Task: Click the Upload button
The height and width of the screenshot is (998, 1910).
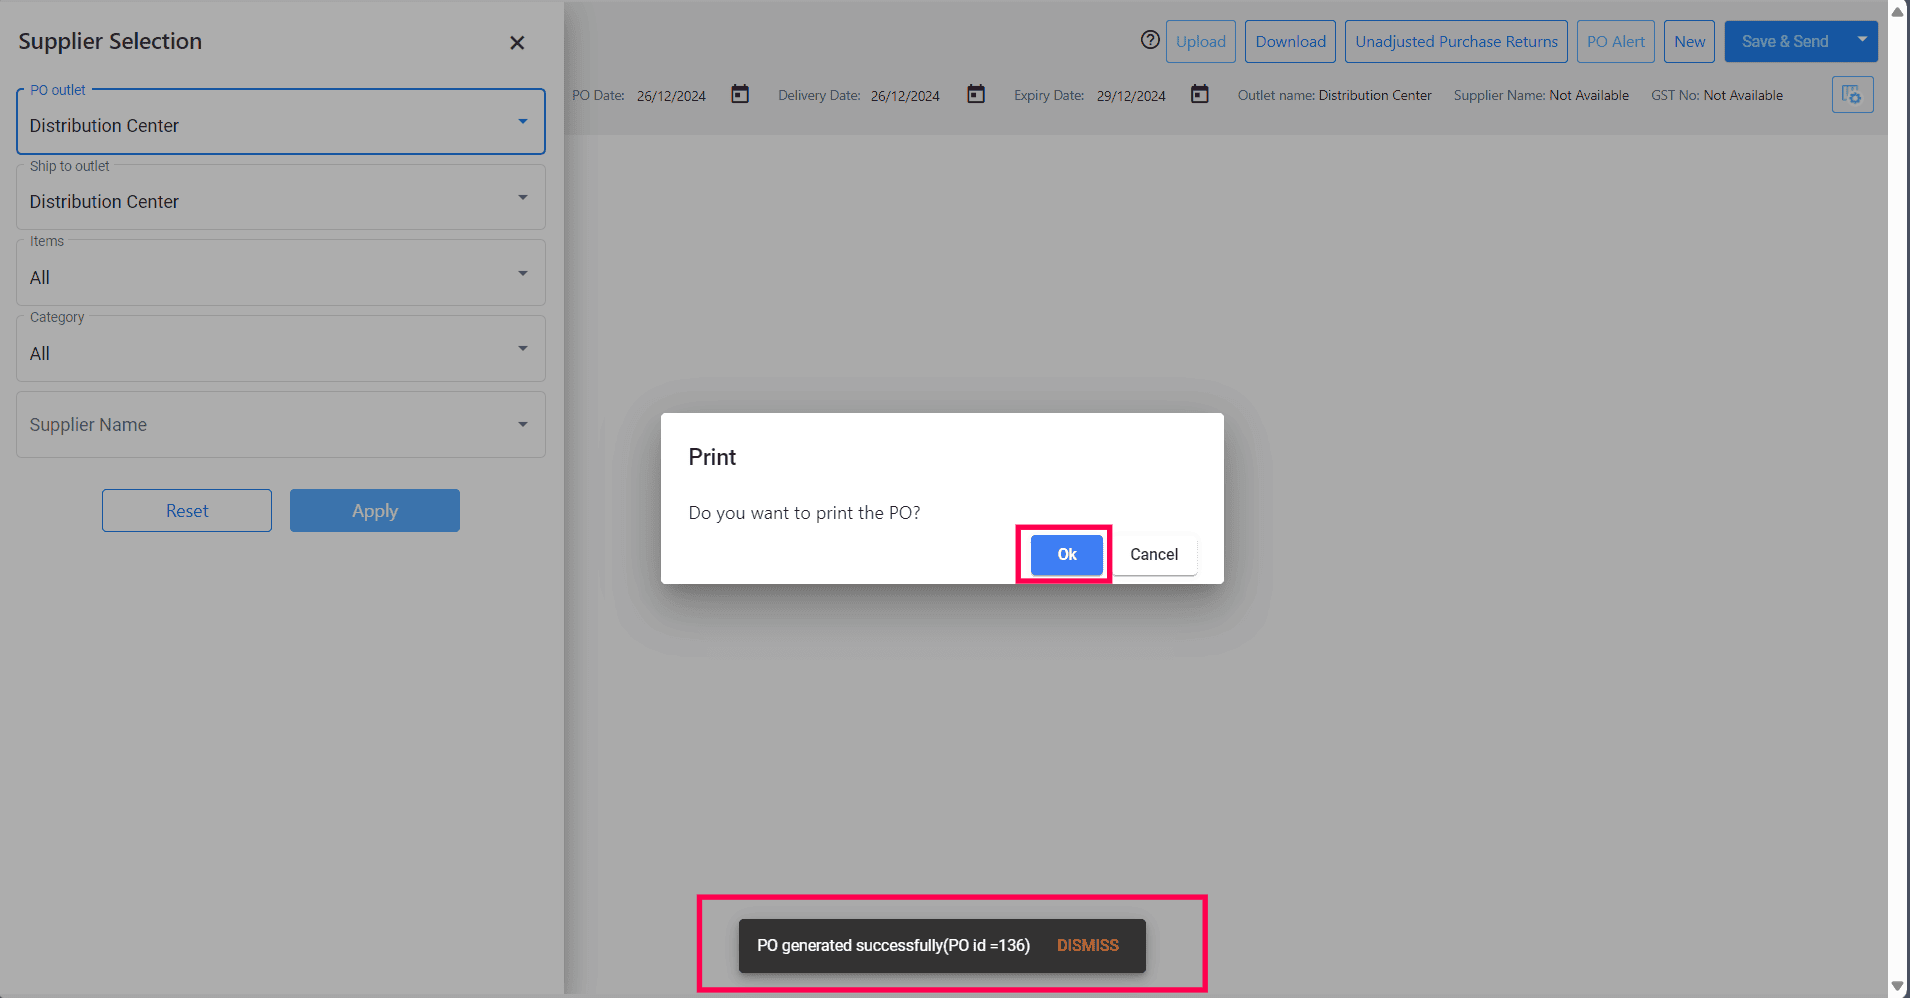Action: 1201,41
